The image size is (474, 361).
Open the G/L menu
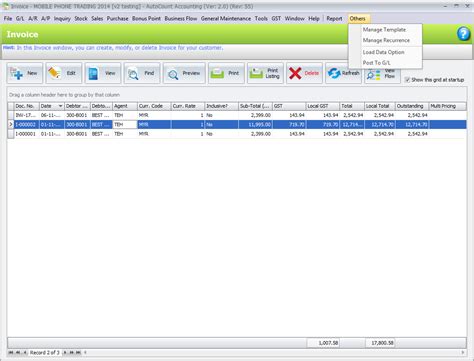point(20,19)
